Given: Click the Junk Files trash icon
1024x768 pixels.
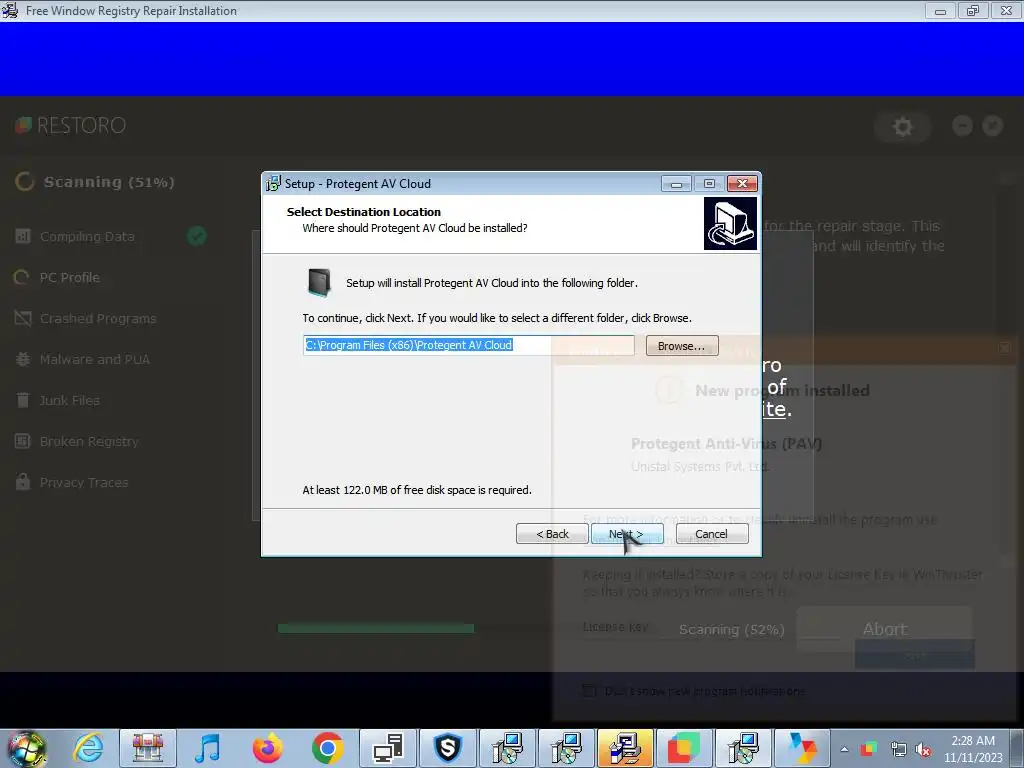Looking at the screenshot, I should [23, 400].
